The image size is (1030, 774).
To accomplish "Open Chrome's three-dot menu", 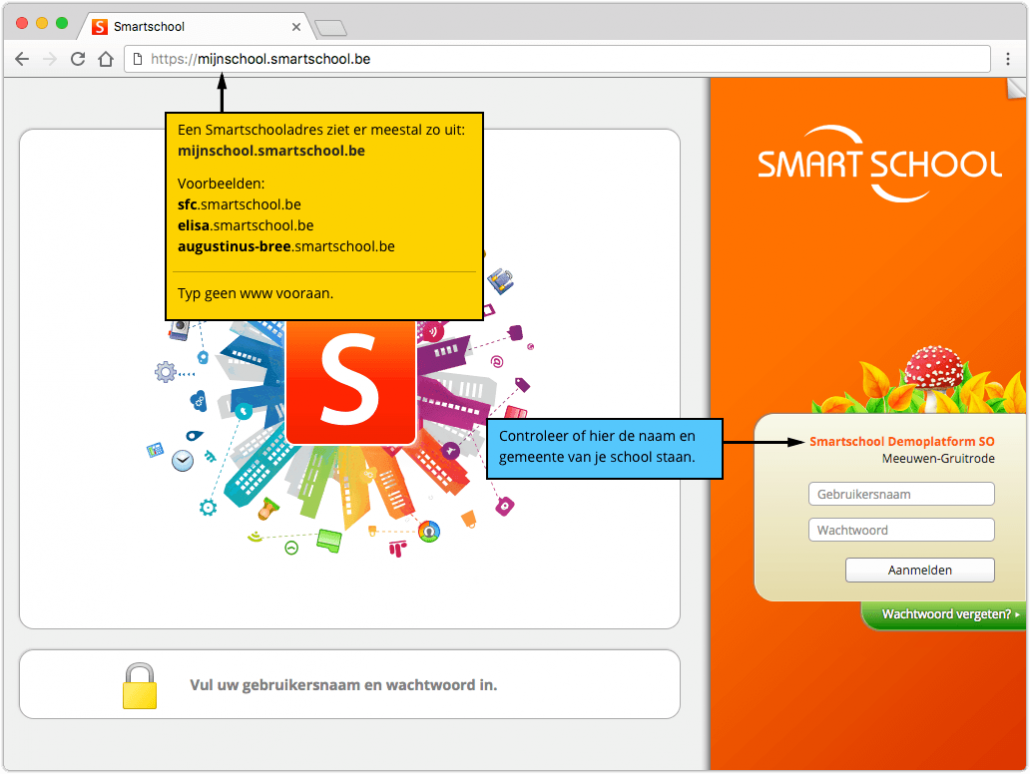I will point(1008,59).
